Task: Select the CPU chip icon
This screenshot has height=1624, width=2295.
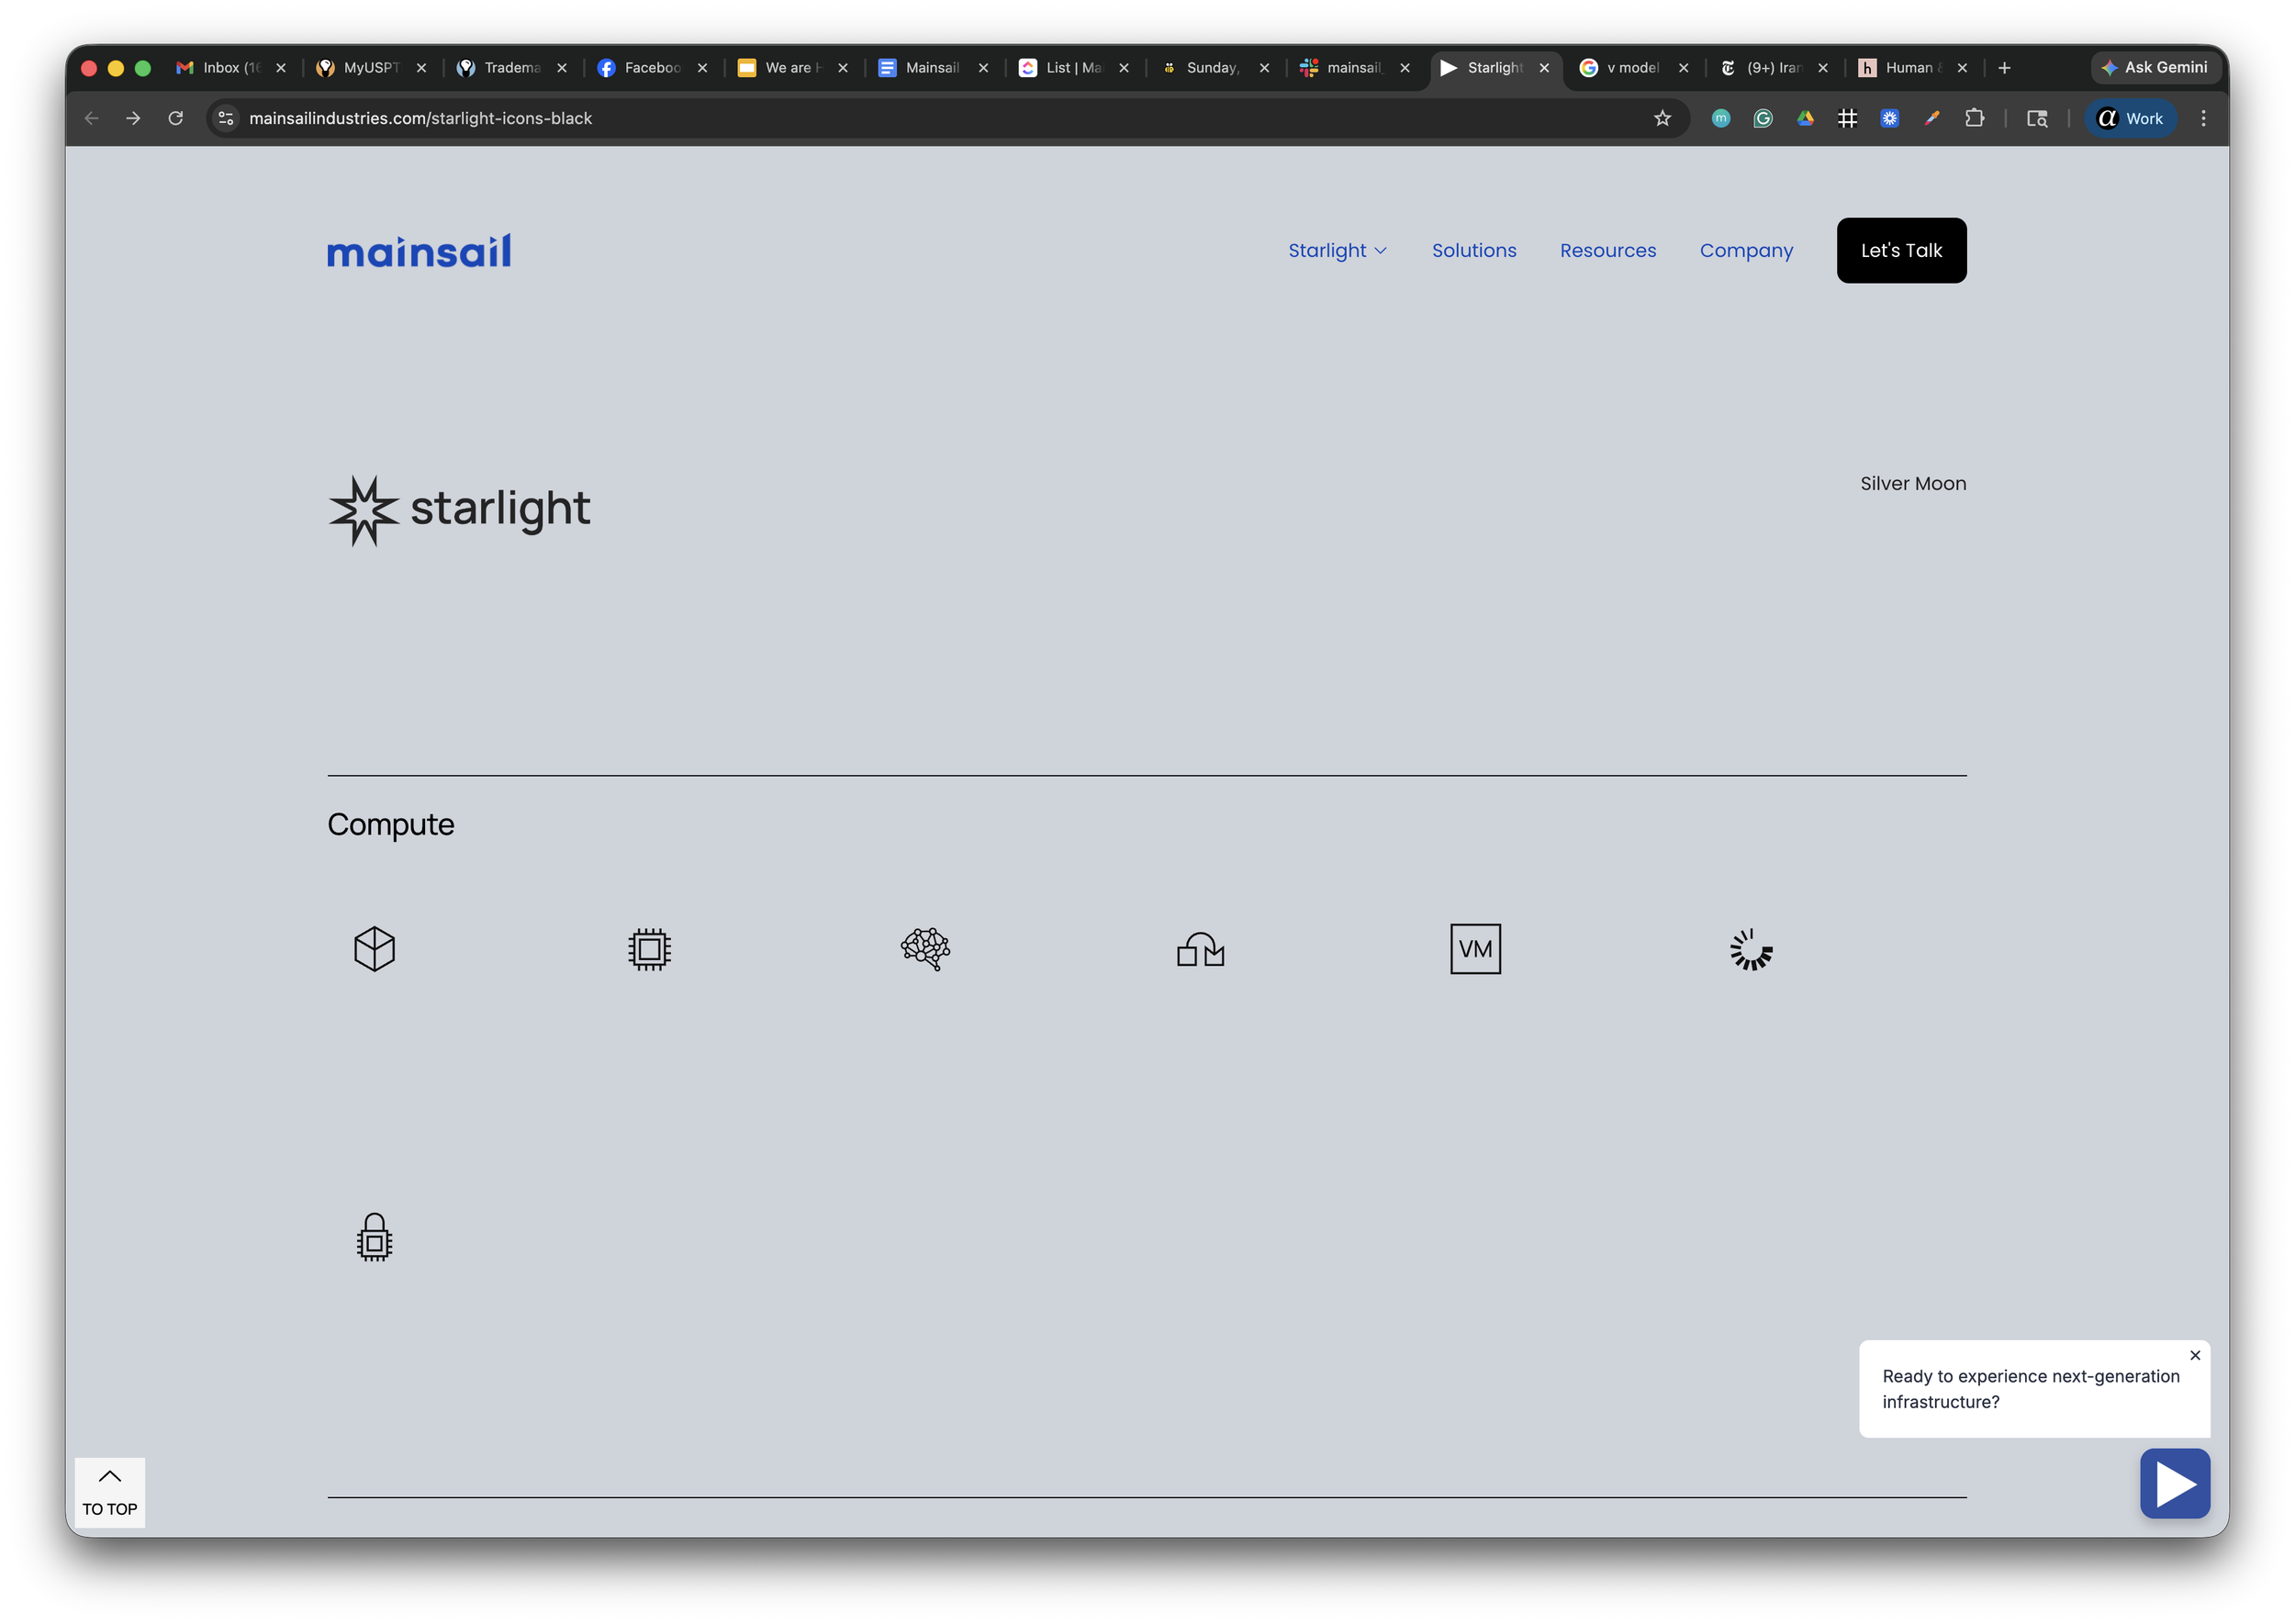Action: click(649, 949)
